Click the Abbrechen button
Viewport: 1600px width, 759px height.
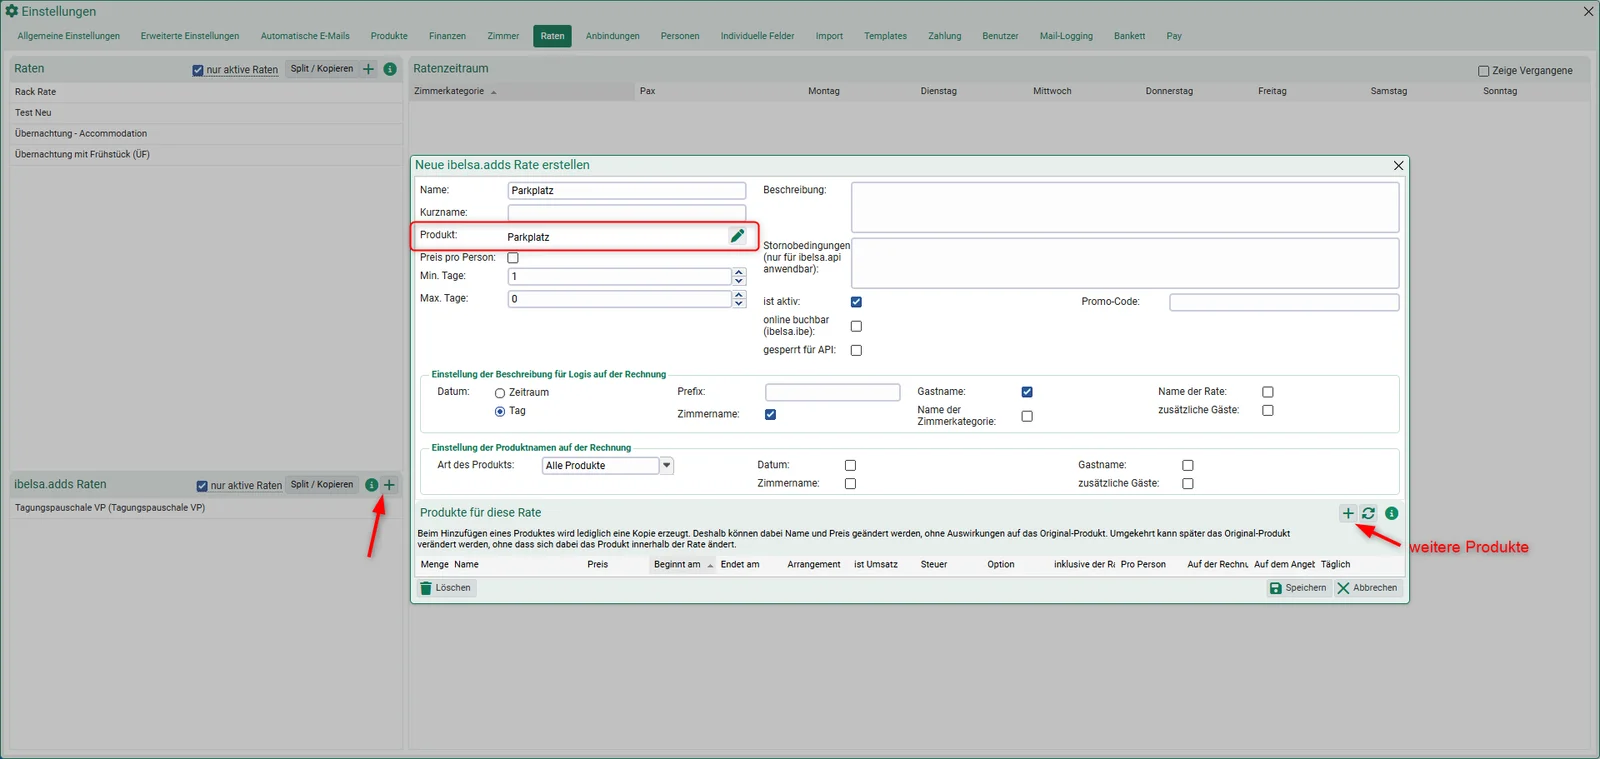coord(1367,588)
